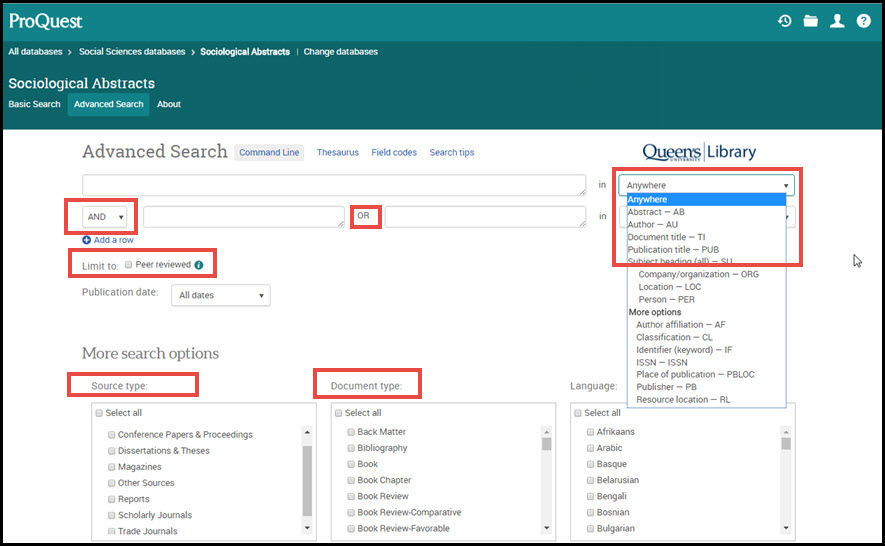The image size is (885, 546).
Task: Go to All databases breadcrumb
Action: (35, 52)
